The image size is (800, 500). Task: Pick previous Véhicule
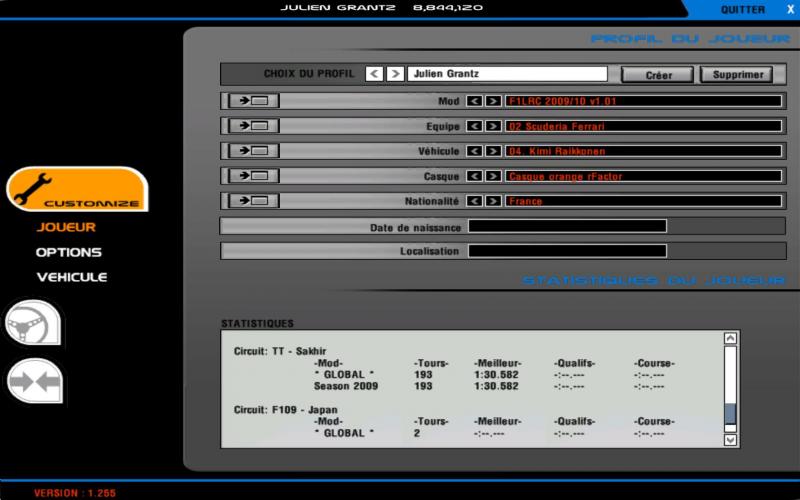(x=474, y=151)
